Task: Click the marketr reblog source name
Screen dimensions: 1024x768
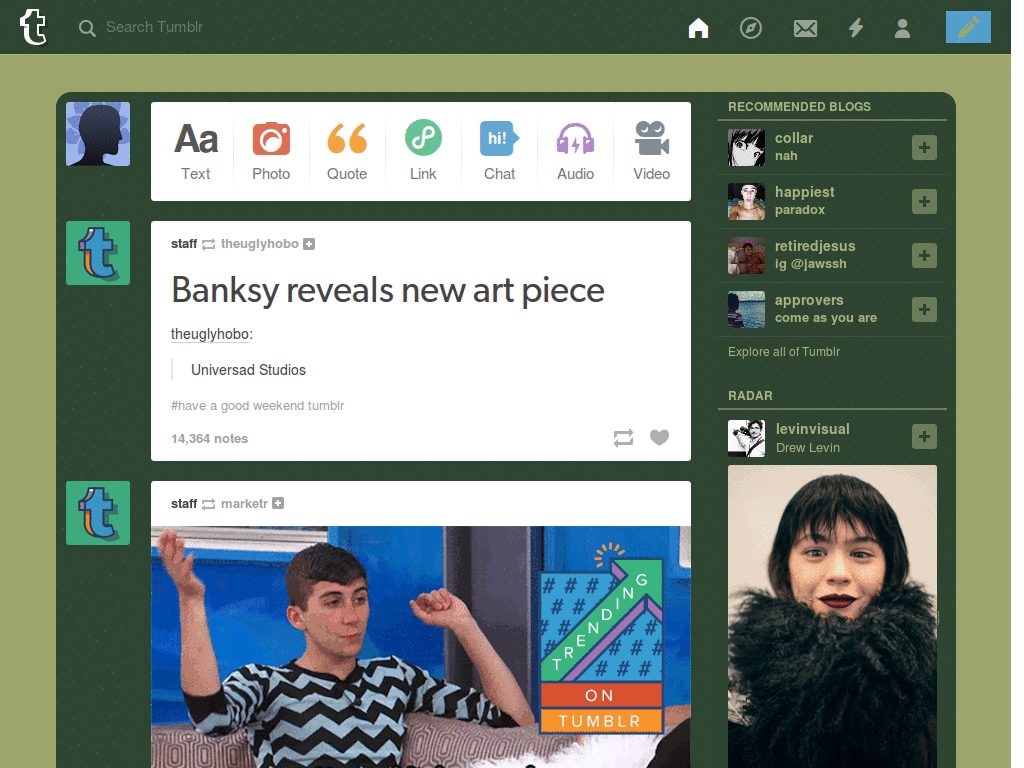Action: point(244,504)
